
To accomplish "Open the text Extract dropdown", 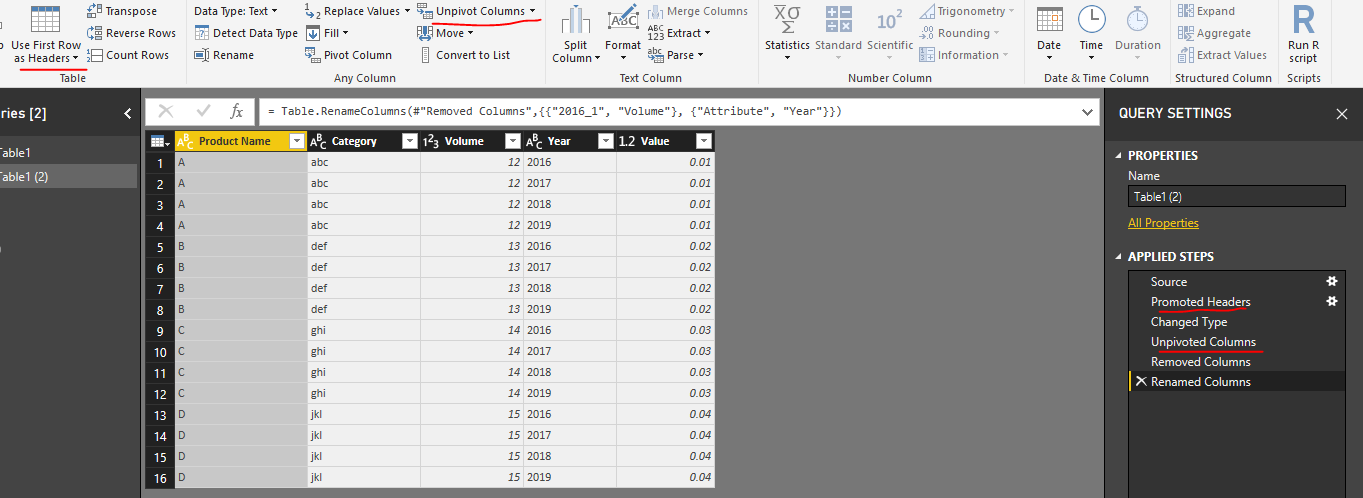I will pos(679,33).
